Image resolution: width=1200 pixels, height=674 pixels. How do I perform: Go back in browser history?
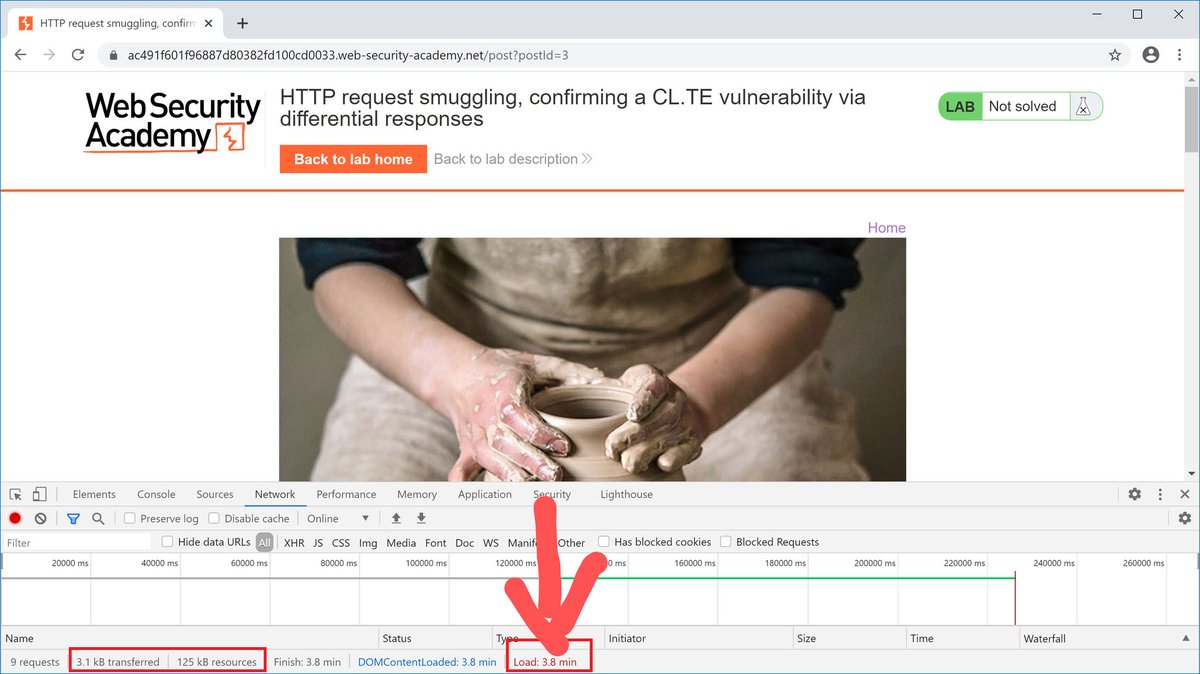[x=20, y=55]
